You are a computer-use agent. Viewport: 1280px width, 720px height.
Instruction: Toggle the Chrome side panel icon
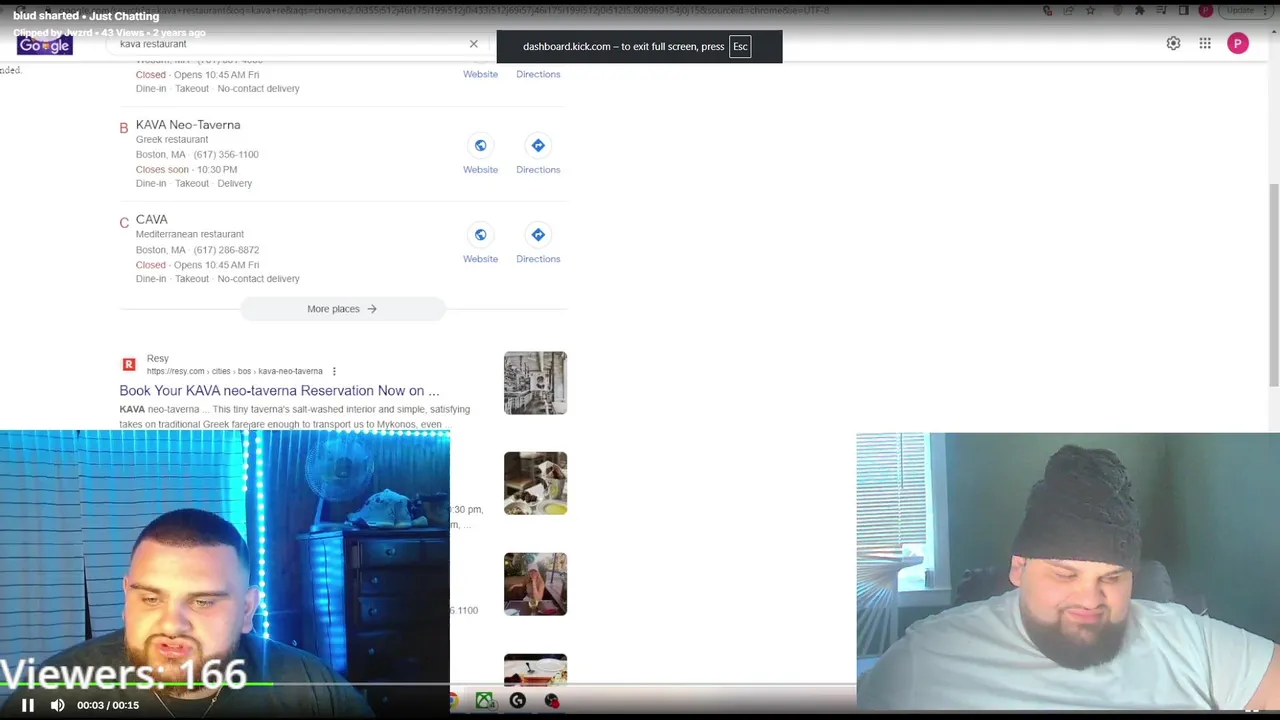click(x=1183, y=10)
